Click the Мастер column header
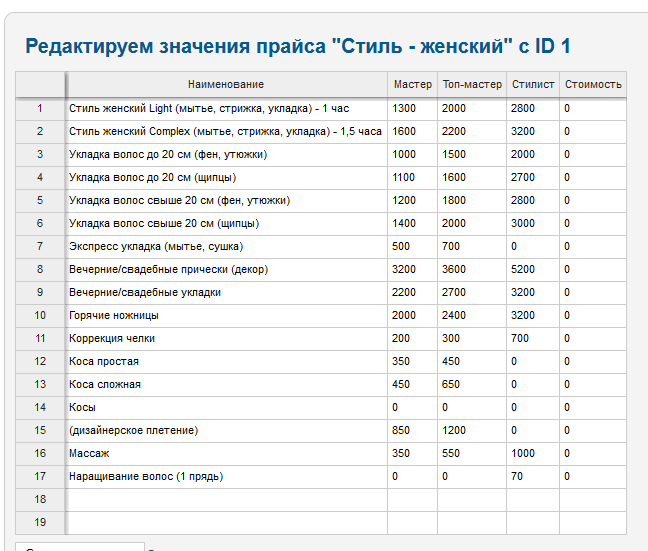This screenshot has width=648, height=551. click(x=412, y=85)
